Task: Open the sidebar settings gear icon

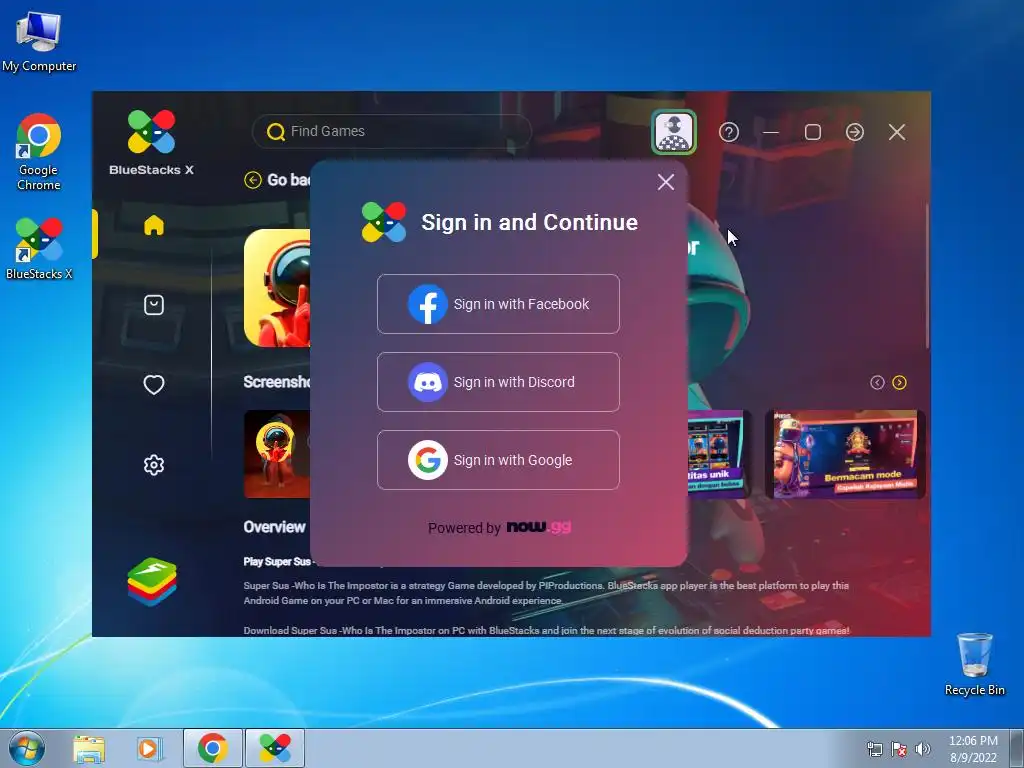Action: click(154, 465)
